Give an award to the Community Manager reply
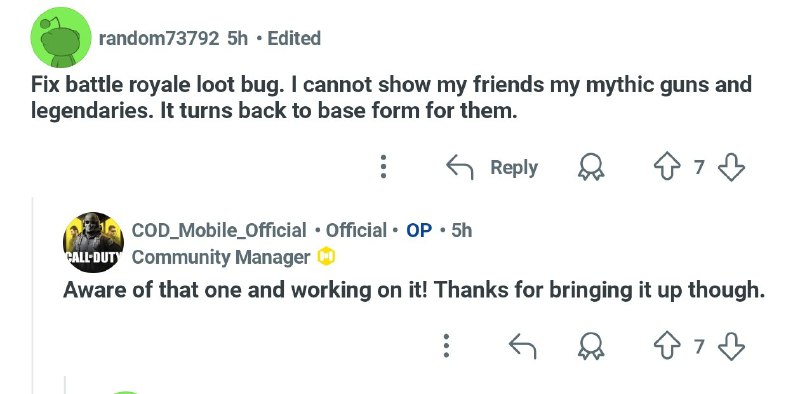800x394 pixels. pyautogui.click(x=591, y=347)
